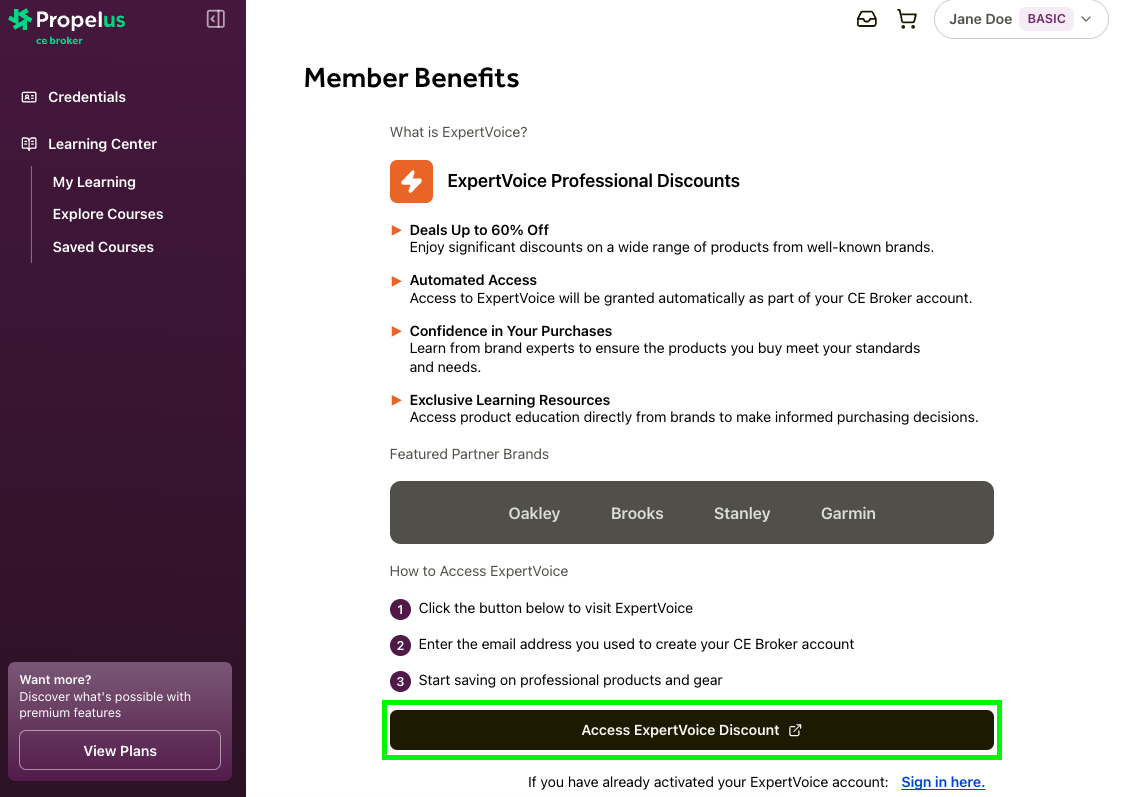Screen dimensions: 1127x797
Task: Open the inbox tray icon
Action: click(867, 19)
